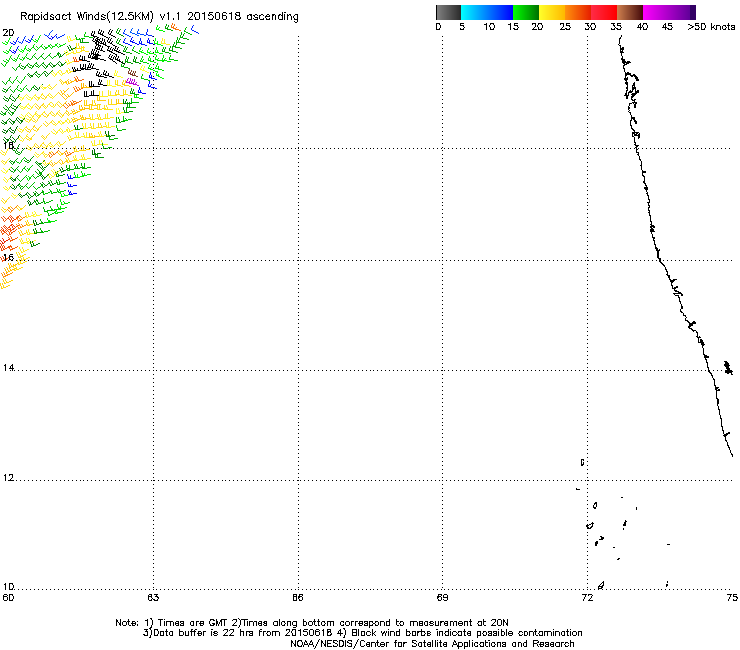Click the '>50 knots' legend label

711,27
